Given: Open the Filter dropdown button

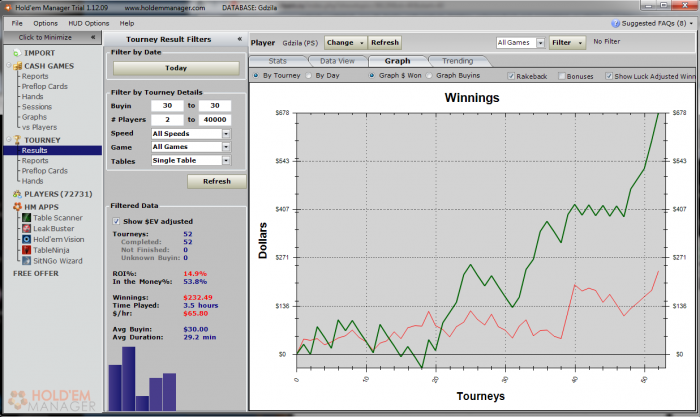Looking at the screenshot, I should [x=567, y=42].
